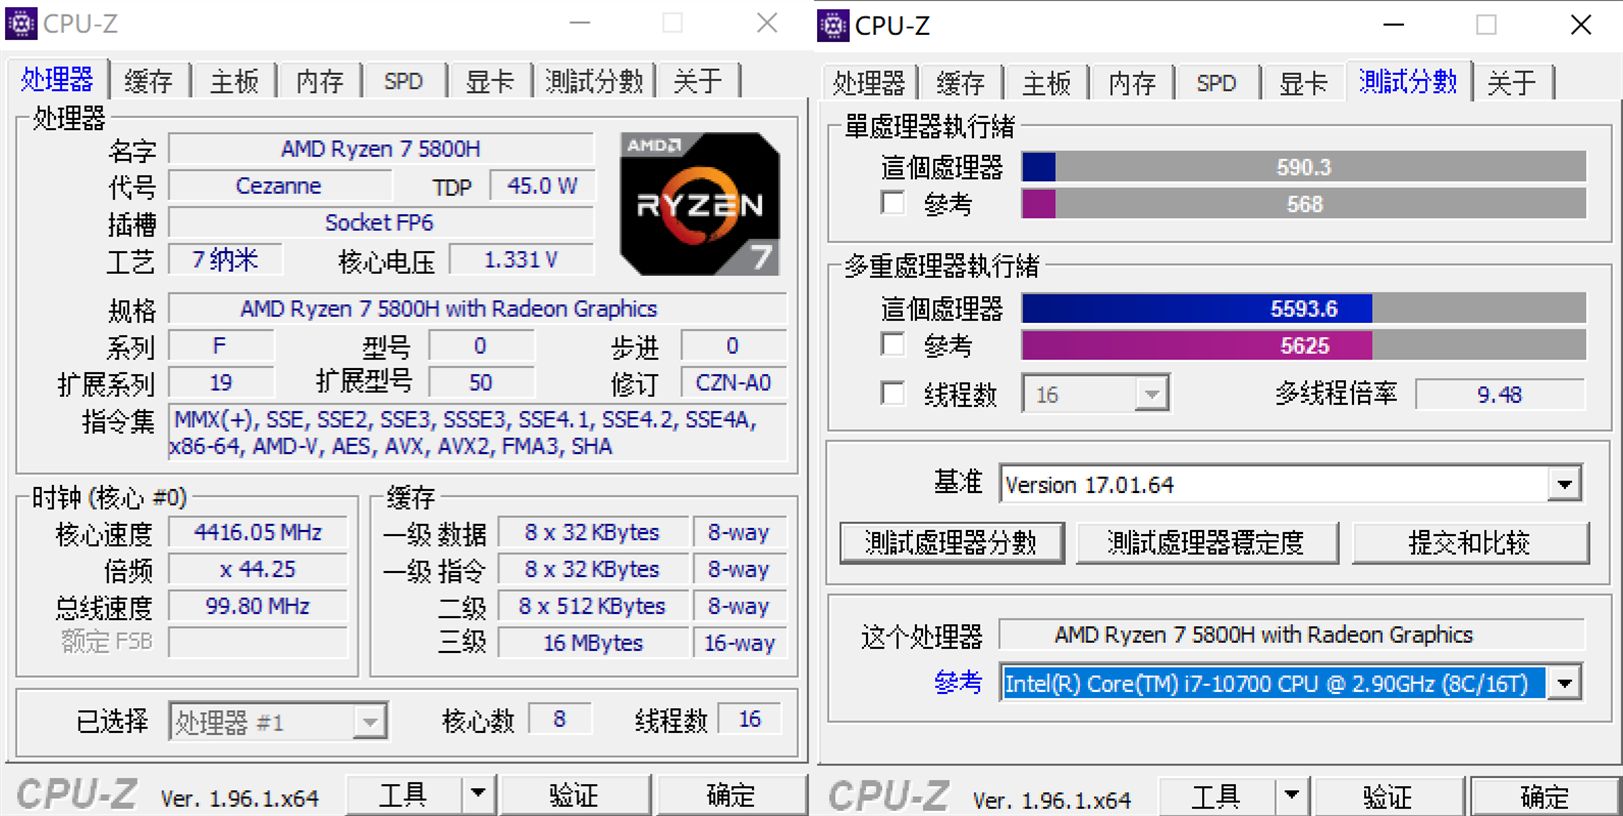Click the 倍频 value x 44.25

tap(258, 569)
